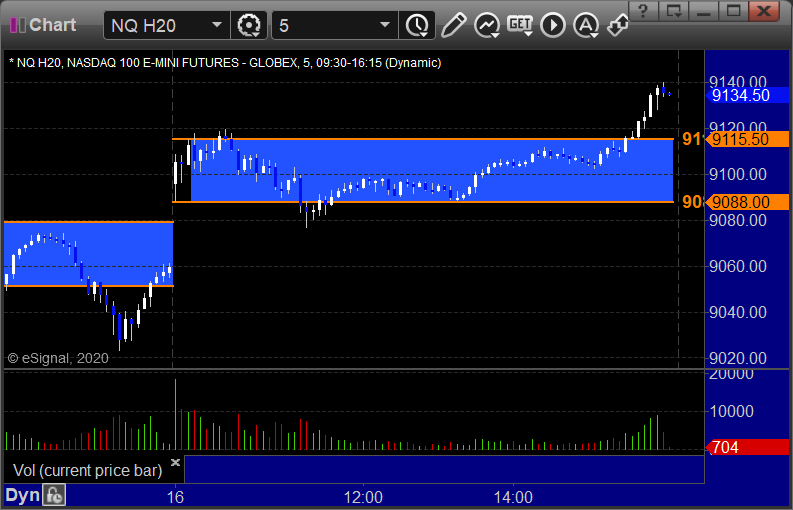Click the chart title NQ H20 NASDAQ text
This screenshot has height=510, width=793.
225,63
